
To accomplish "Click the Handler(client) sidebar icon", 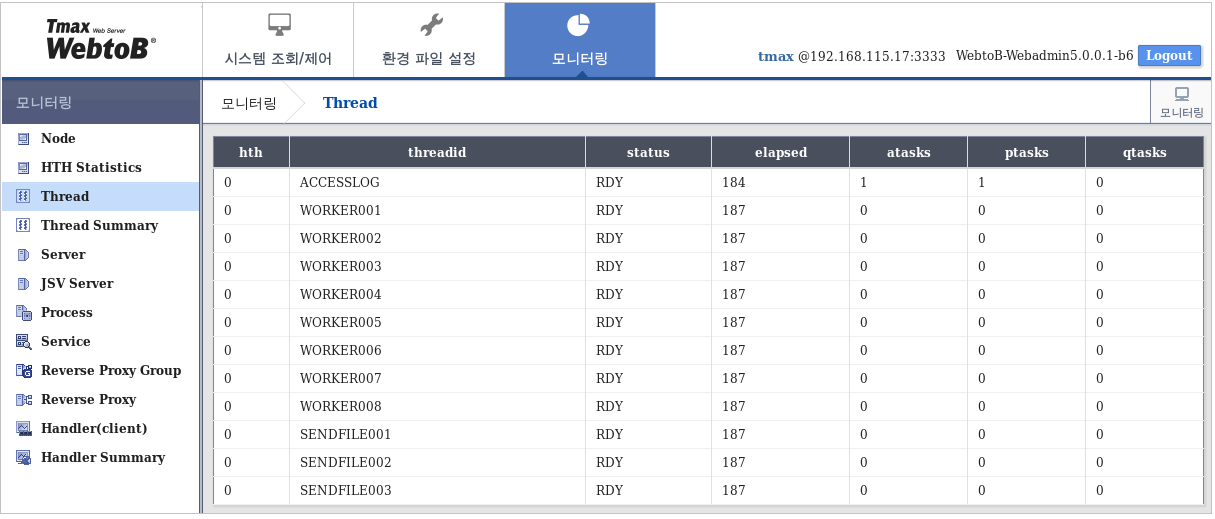I will (23, 429).
